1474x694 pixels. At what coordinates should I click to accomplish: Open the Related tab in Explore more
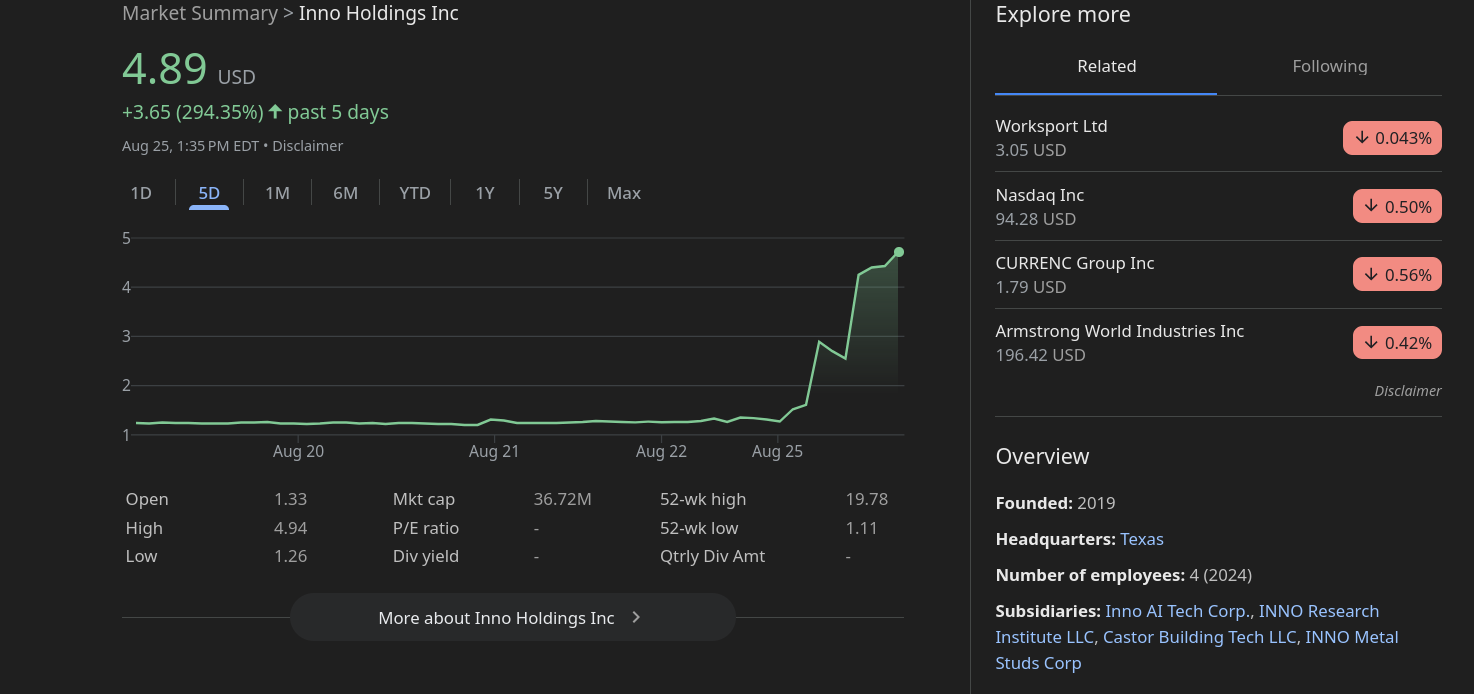point(1106,66)
